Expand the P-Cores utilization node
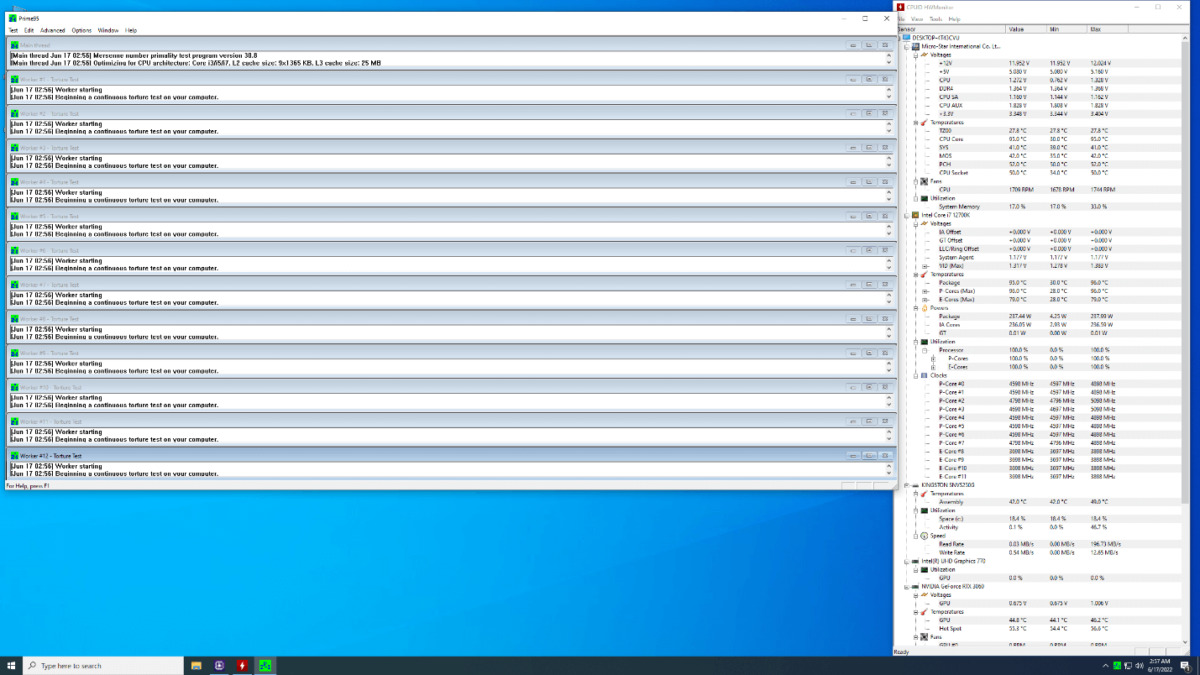Screen dimensions: 1200x675 (x=932, y=358)
